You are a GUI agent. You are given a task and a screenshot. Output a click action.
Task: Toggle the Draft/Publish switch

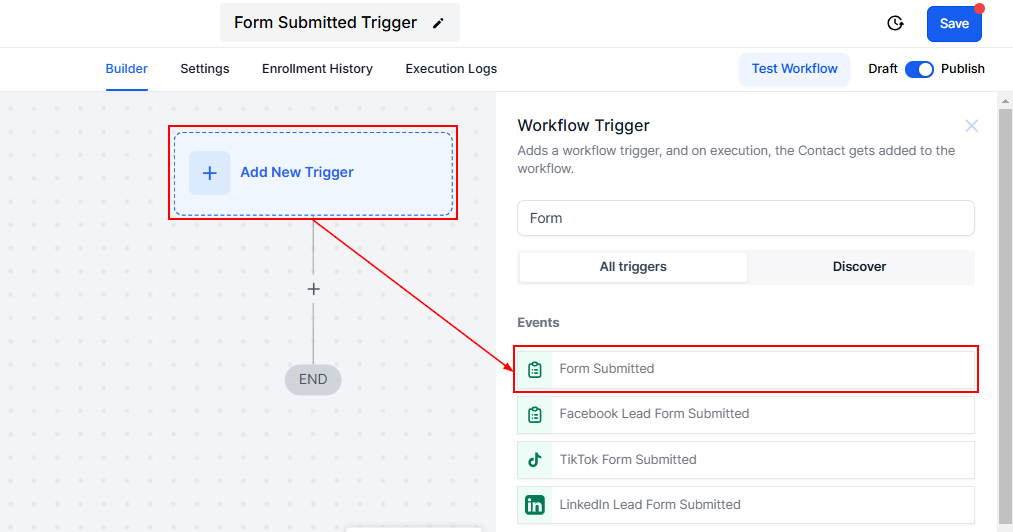919,69
